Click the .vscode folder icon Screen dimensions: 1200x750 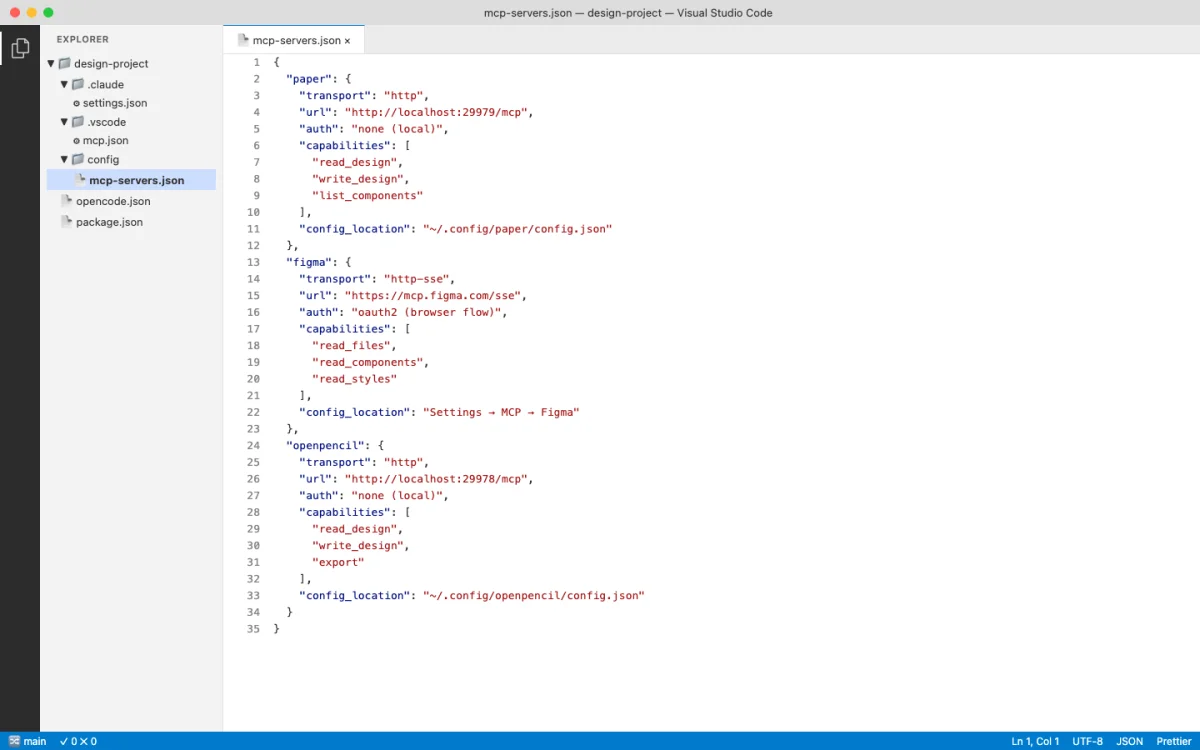(x=78, y=122)
